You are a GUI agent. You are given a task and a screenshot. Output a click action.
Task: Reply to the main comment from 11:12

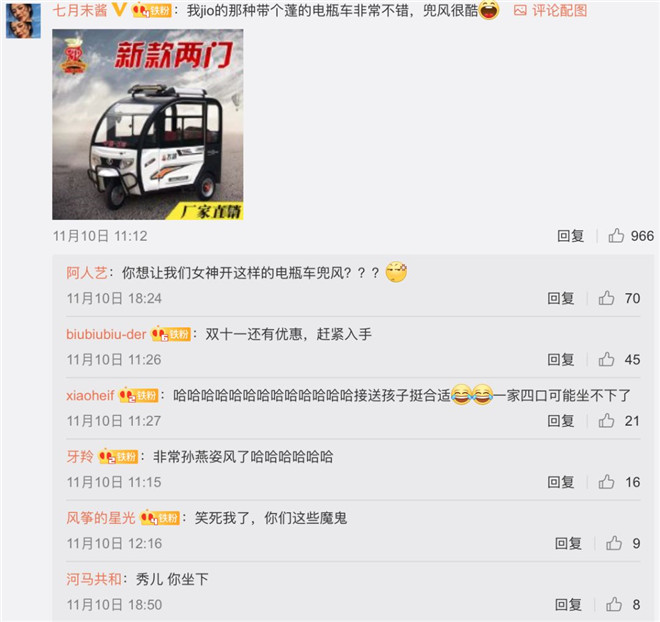[571, 236]
